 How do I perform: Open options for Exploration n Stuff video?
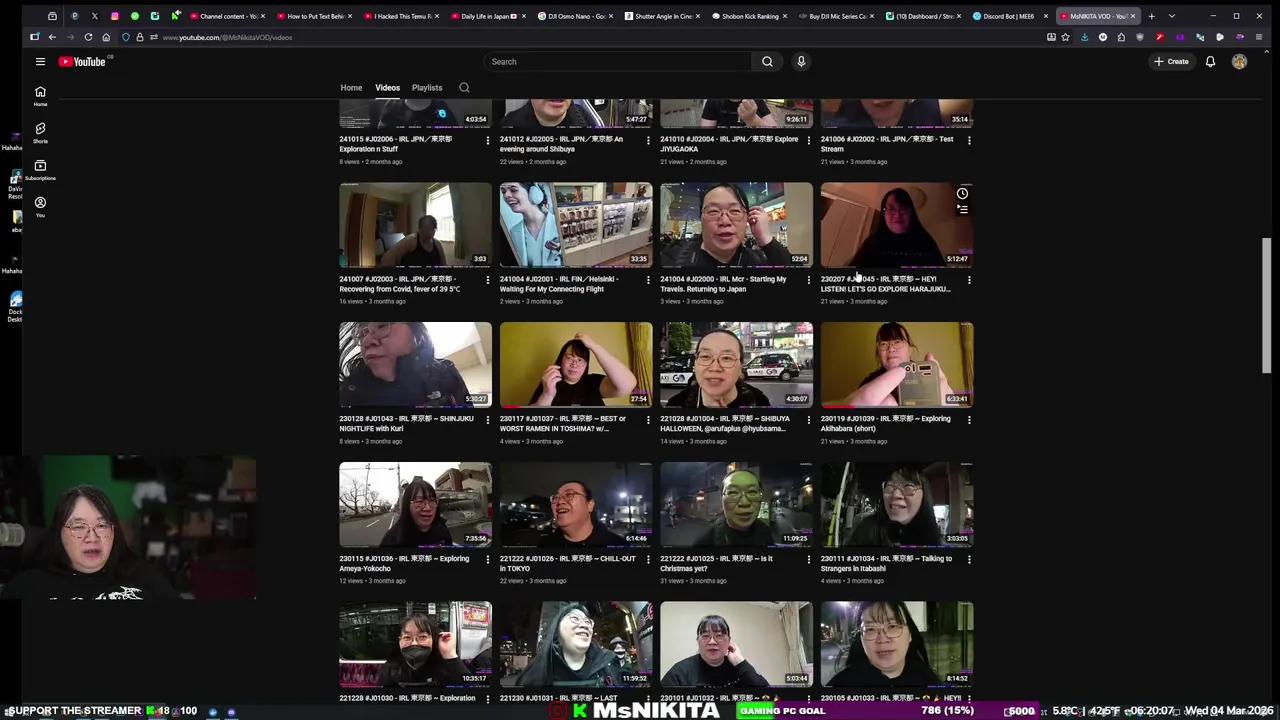coord(488,140)
